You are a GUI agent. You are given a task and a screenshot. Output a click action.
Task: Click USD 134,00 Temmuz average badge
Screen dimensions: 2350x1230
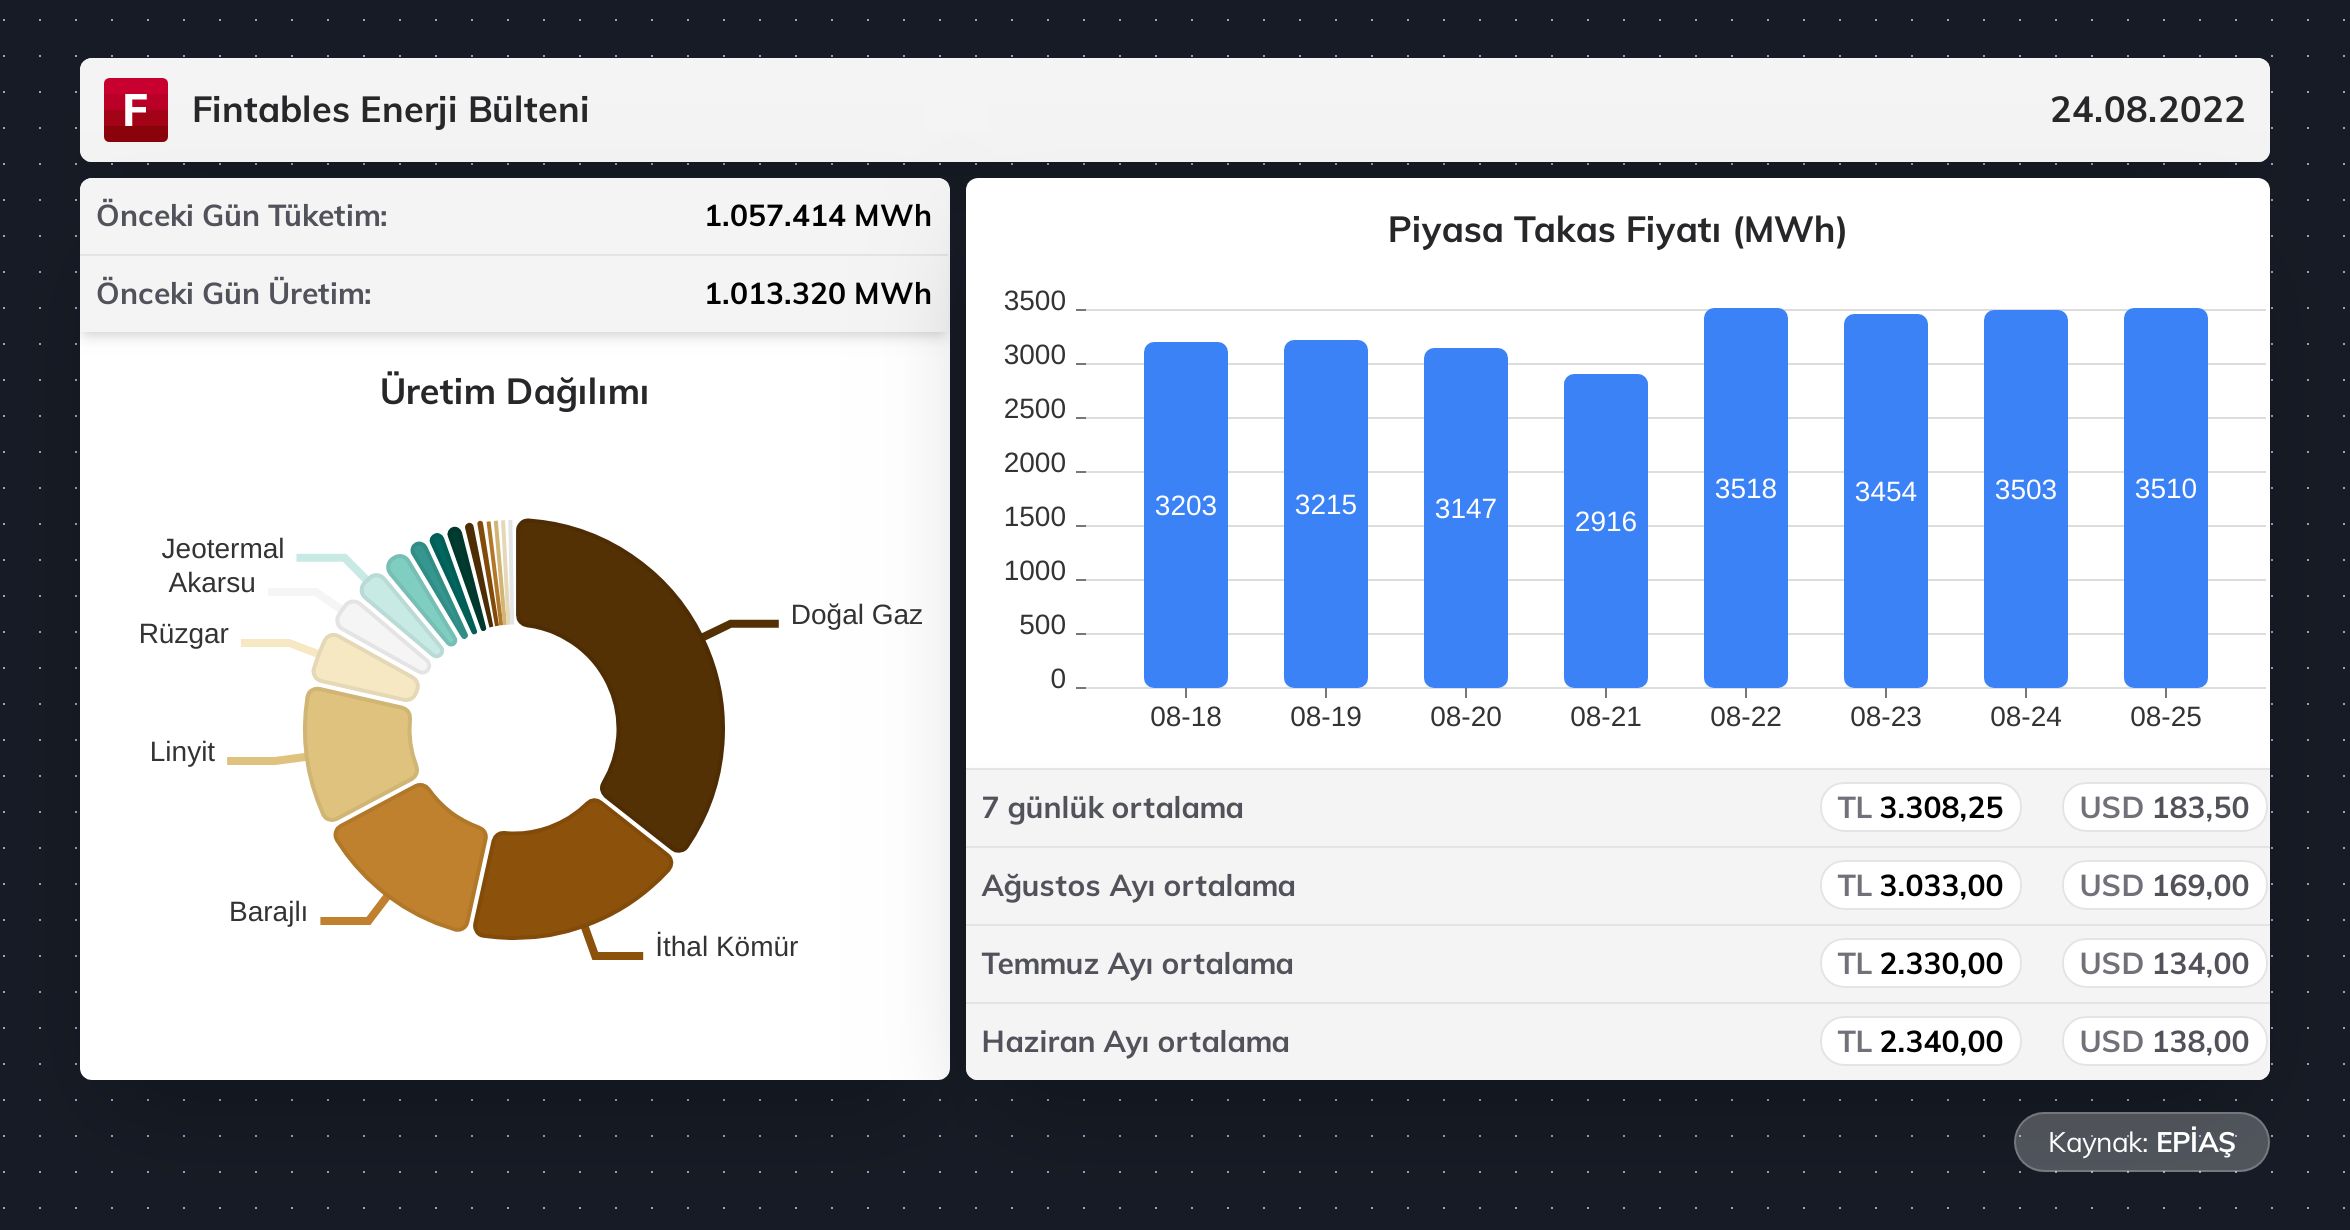tap(2163, 964)
